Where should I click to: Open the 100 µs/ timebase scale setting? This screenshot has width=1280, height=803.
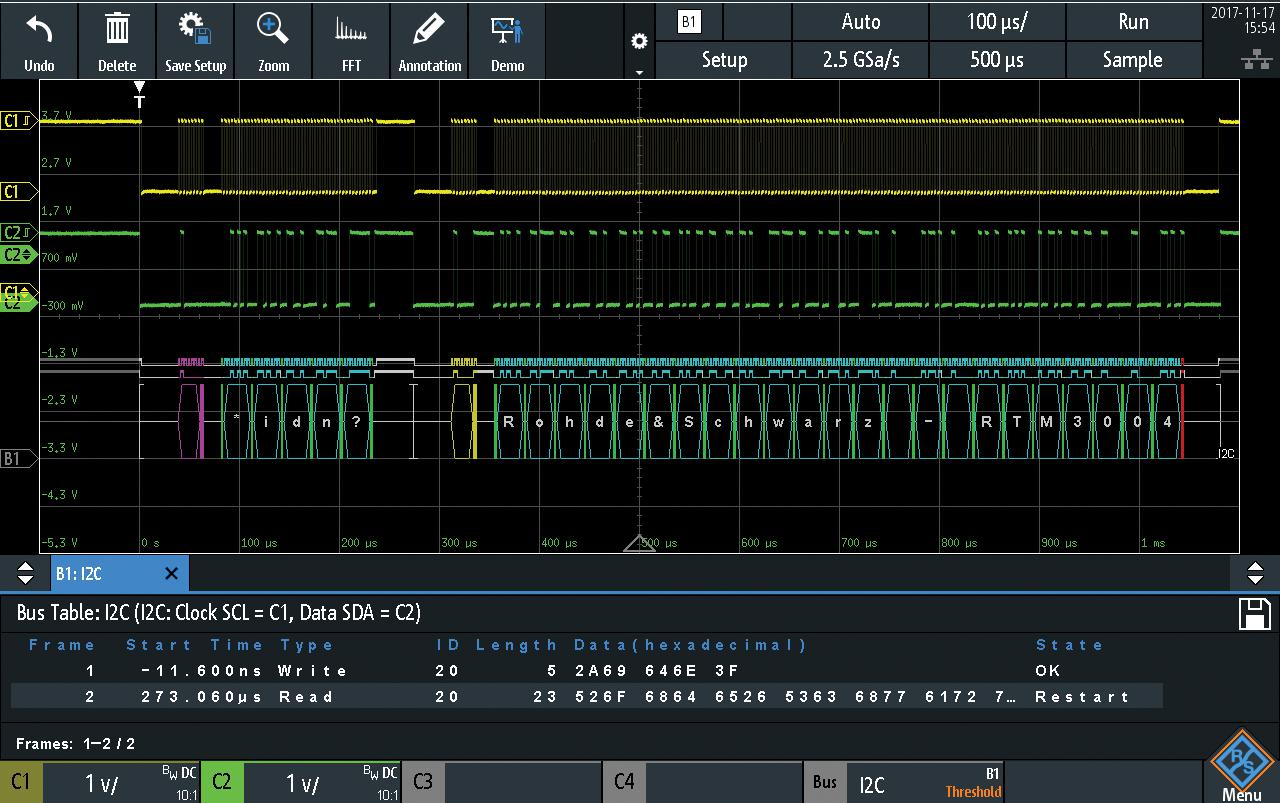997,22
